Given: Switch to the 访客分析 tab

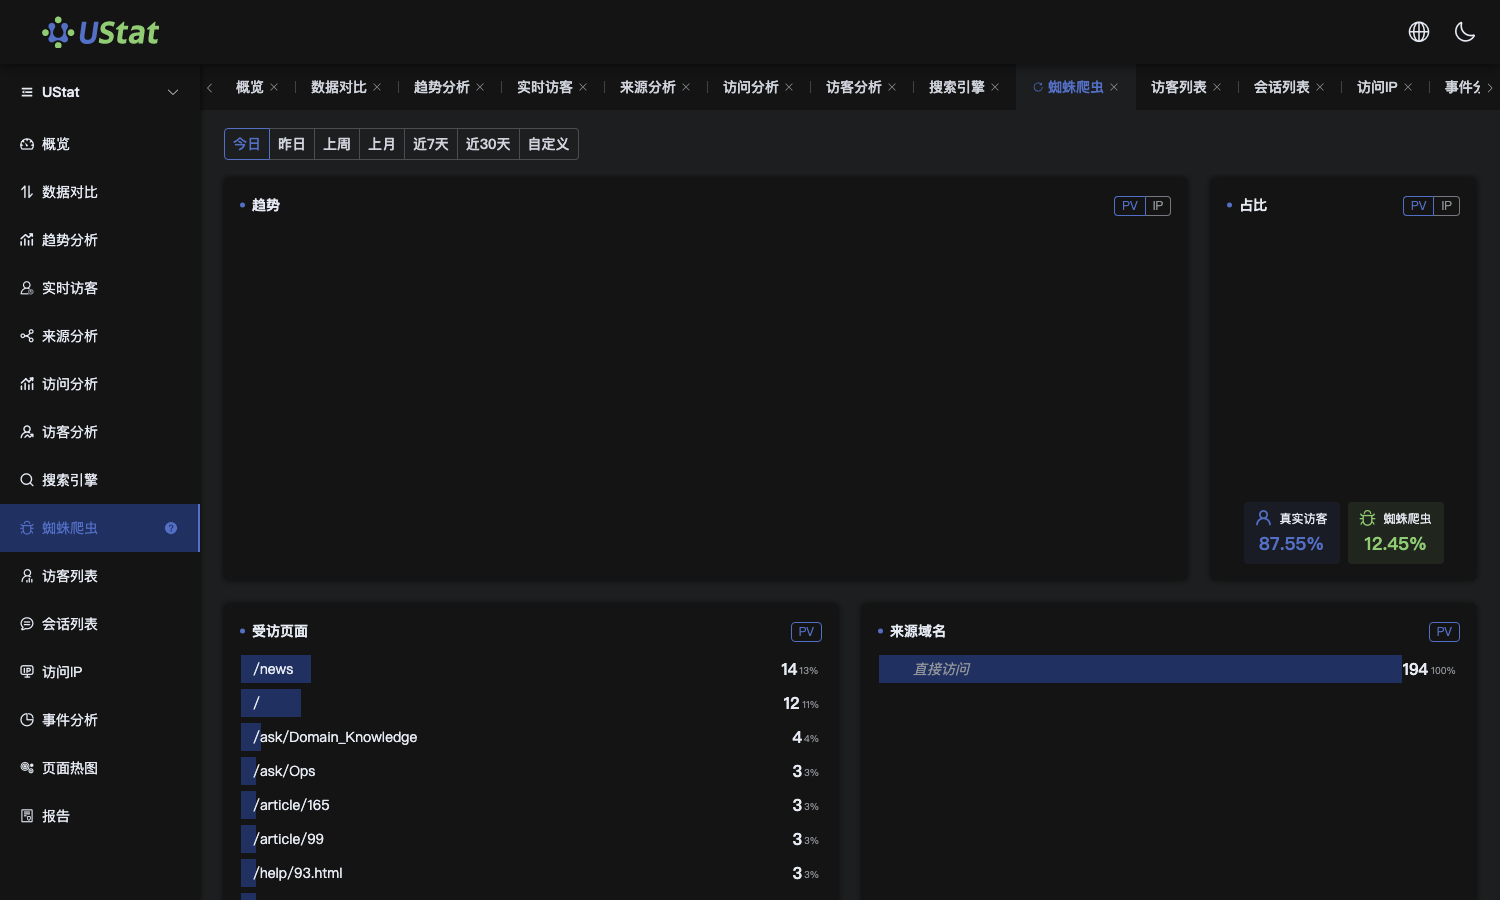Looking at the screenshot, I should [854, 87].
